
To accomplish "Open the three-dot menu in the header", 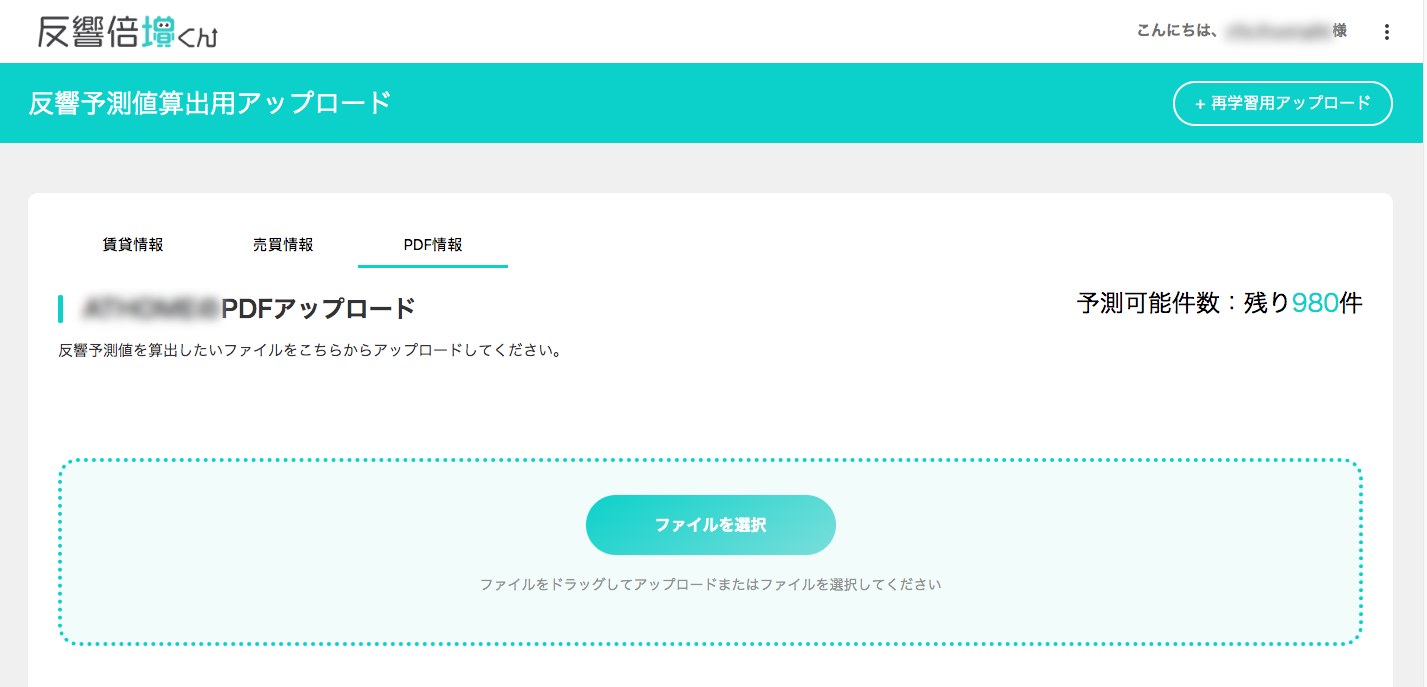I will (x=1386, y=32).
